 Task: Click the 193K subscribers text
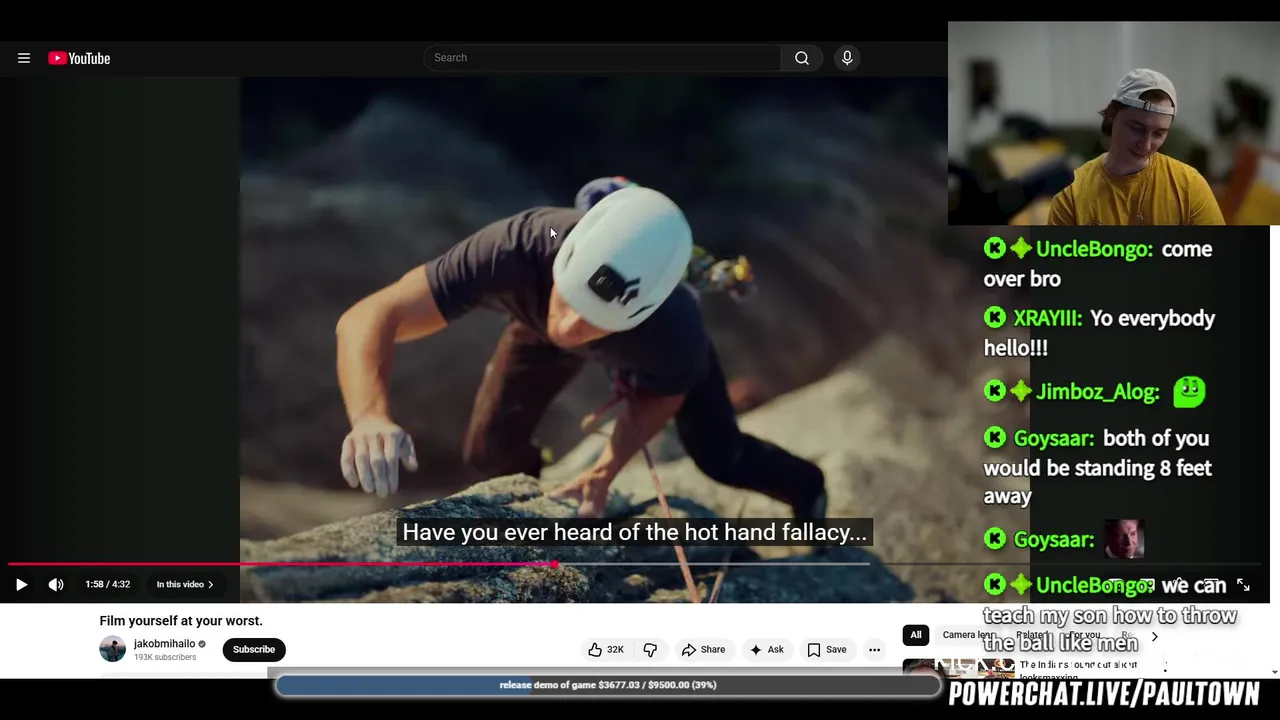pyautogui.click(x=165, y=658)
